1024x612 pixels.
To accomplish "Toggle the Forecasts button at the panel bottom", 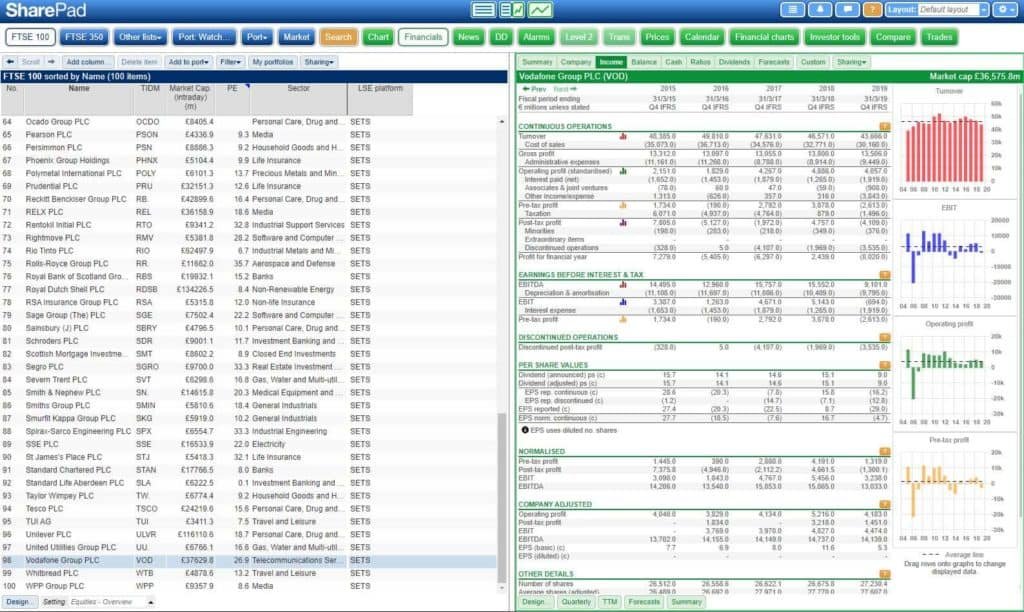I will coord(644,602).
